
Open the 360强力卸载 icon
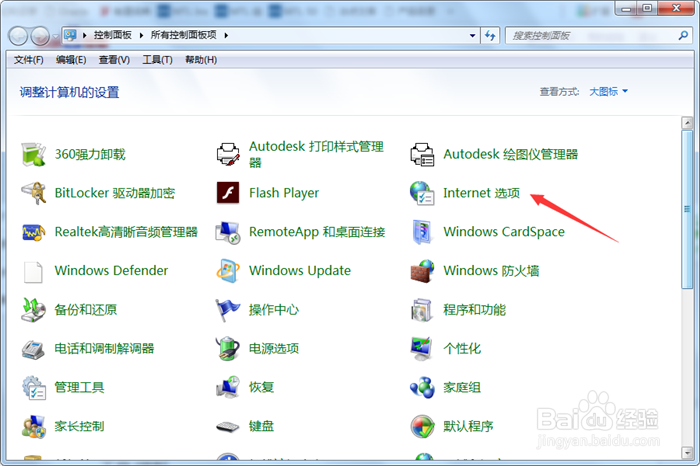pyautogui.click(x=33, y=154)
